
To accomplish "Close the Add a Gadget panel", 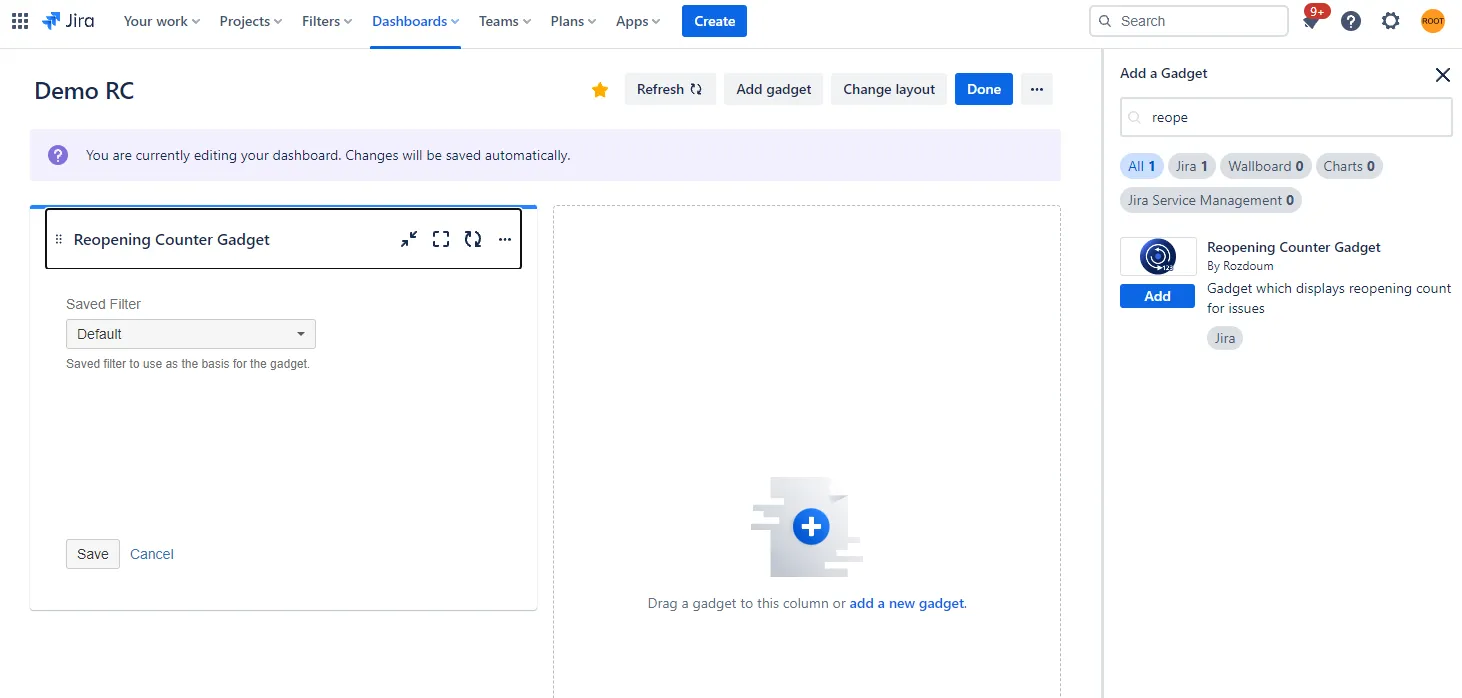I will pyautogui.click(x=1443, y=74).
